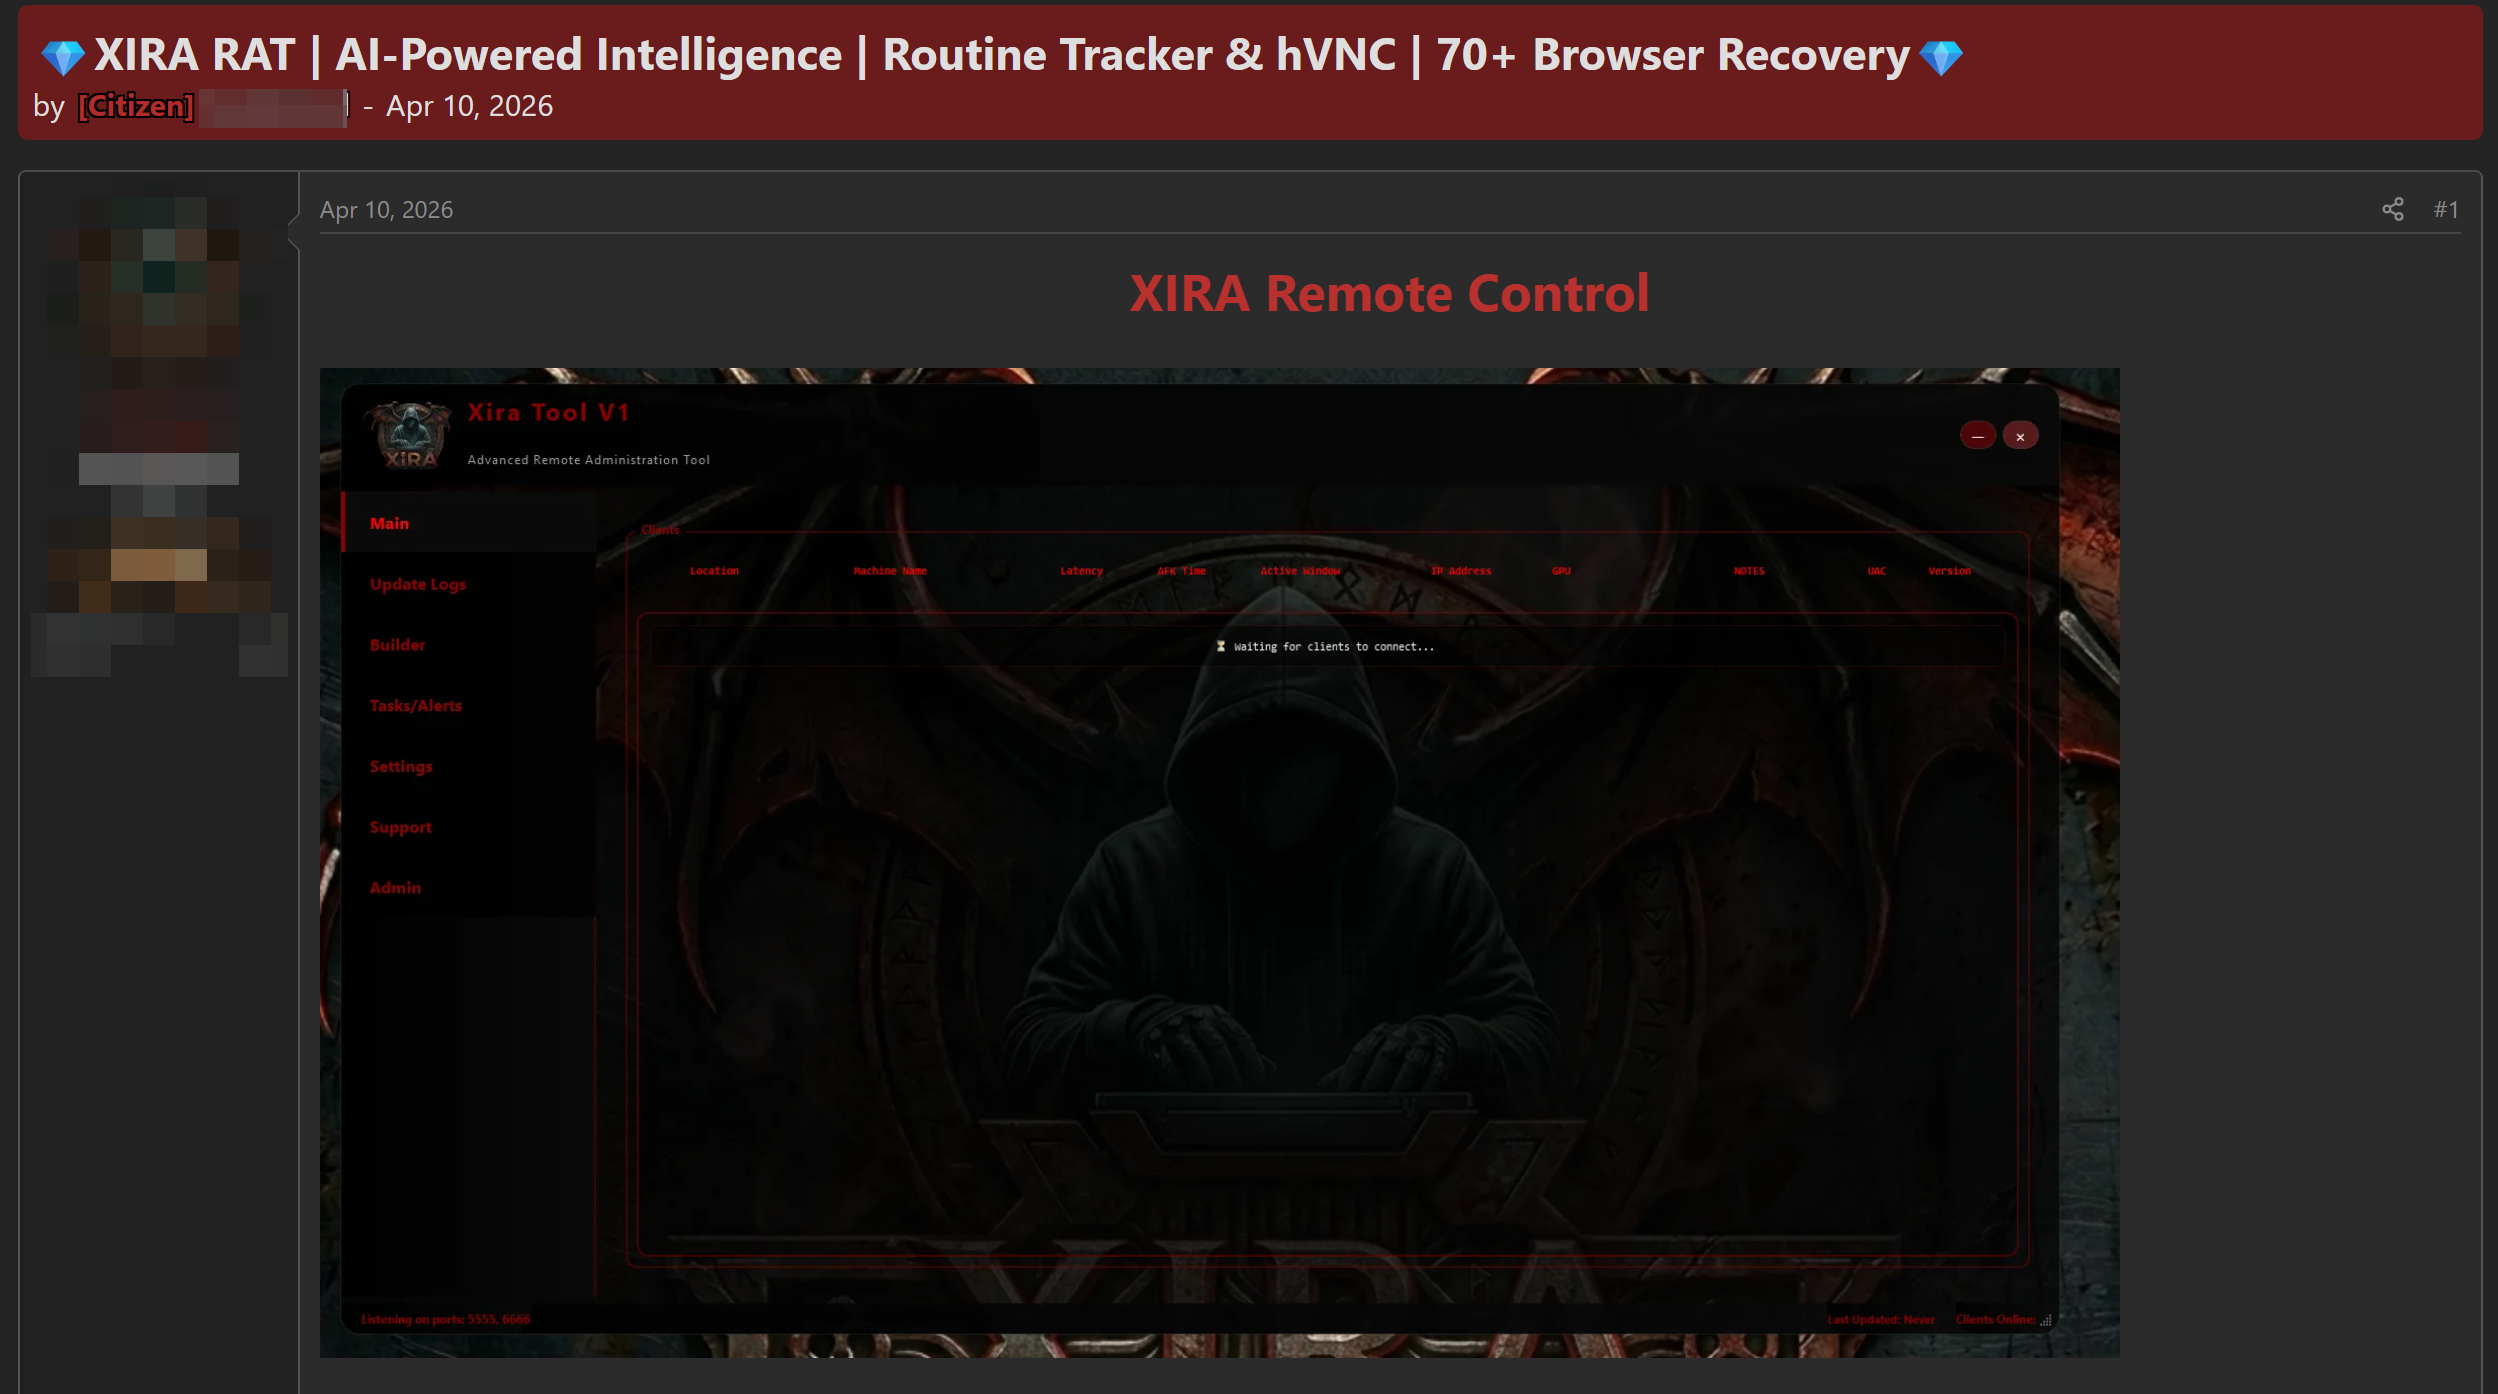Click the 'Clients' group box label
Viewport: 2498px width, 1394px height.
tap(660, 530)
